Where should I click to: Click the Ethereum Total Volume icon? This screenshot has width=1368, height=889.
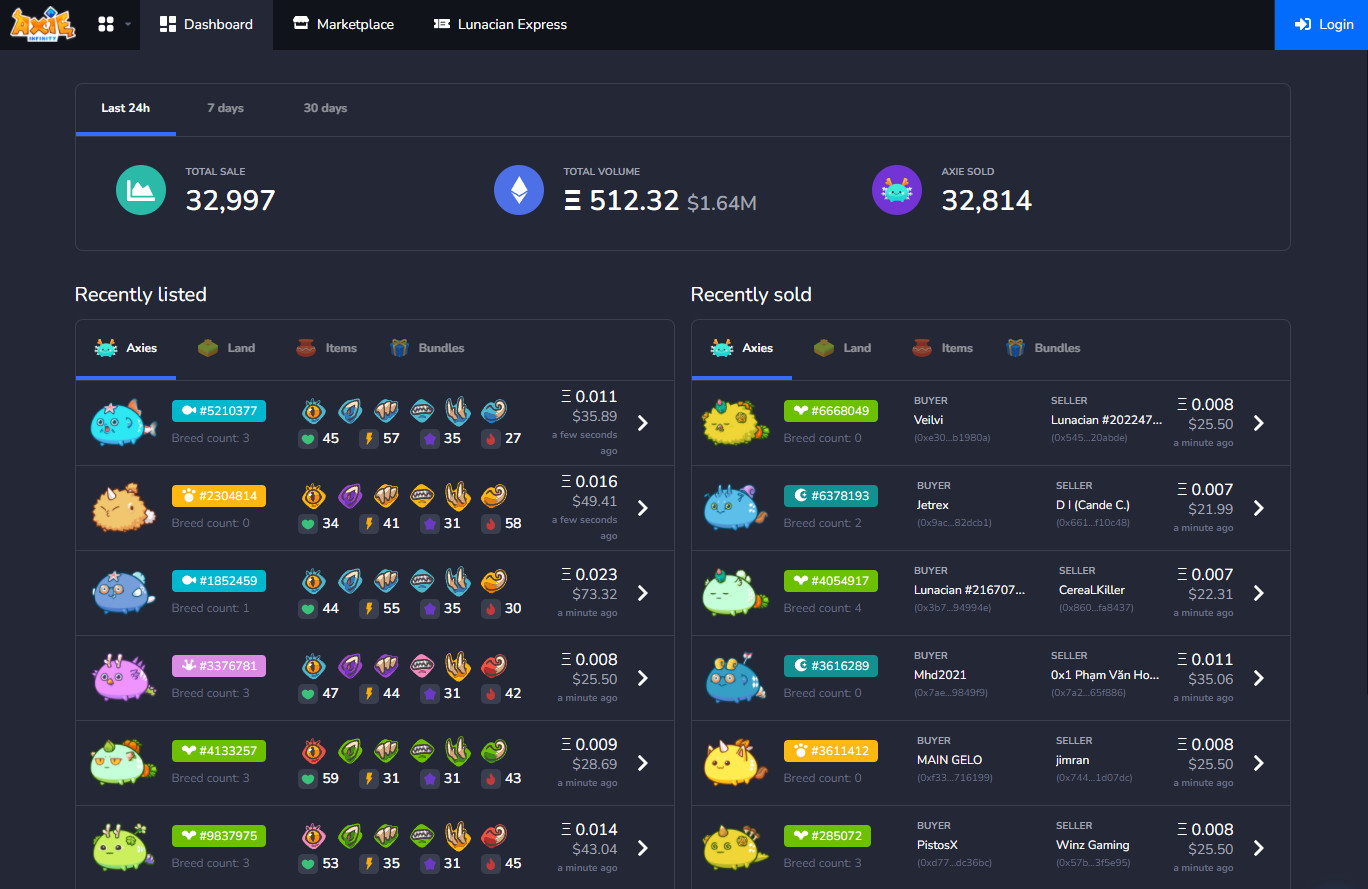point(519,190)
